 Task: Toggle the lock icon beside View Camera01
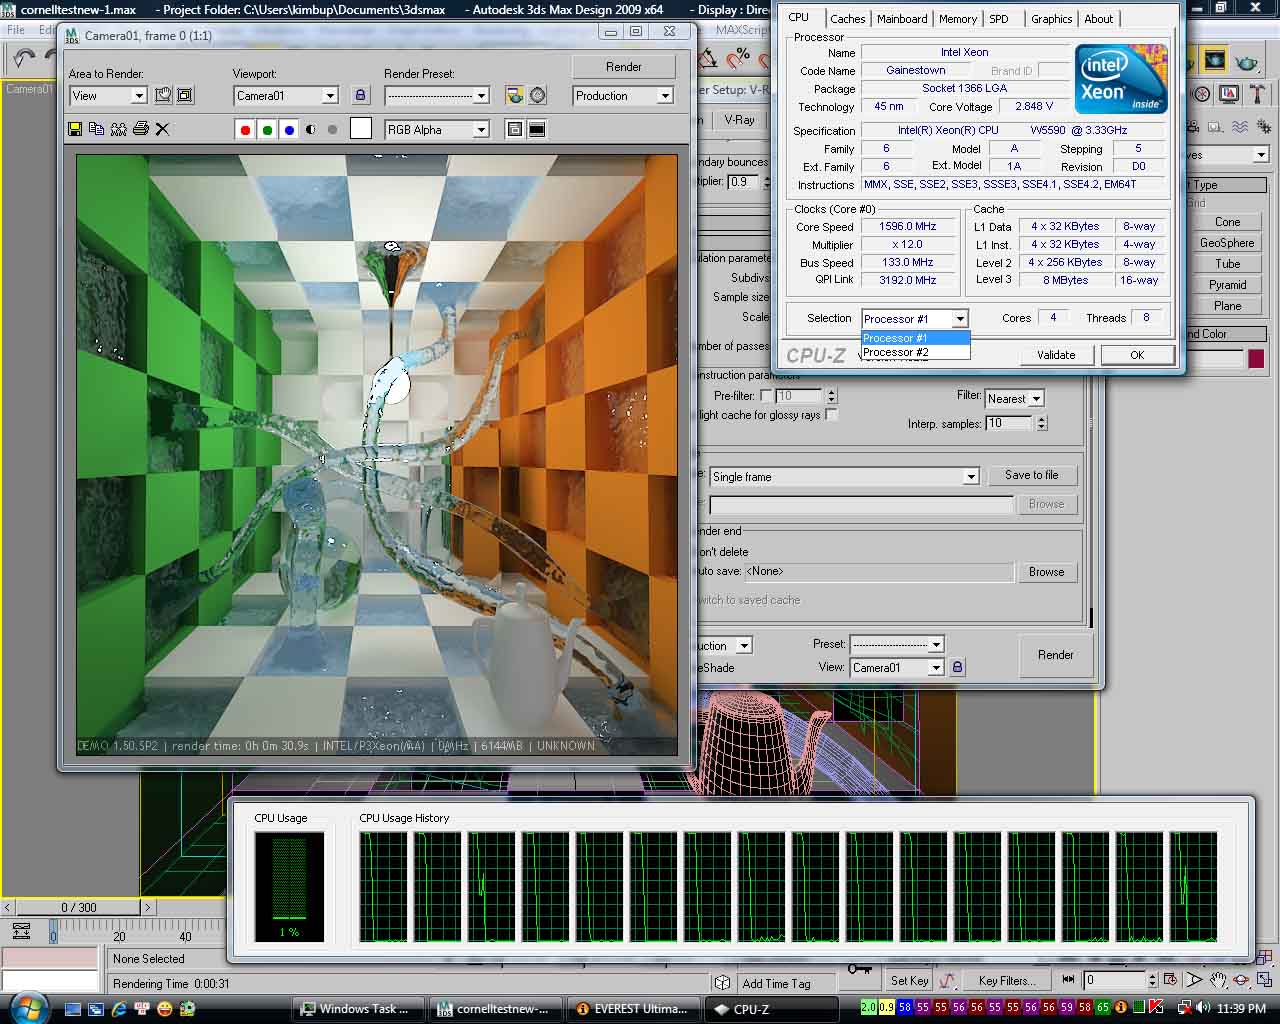coord(957,667)
